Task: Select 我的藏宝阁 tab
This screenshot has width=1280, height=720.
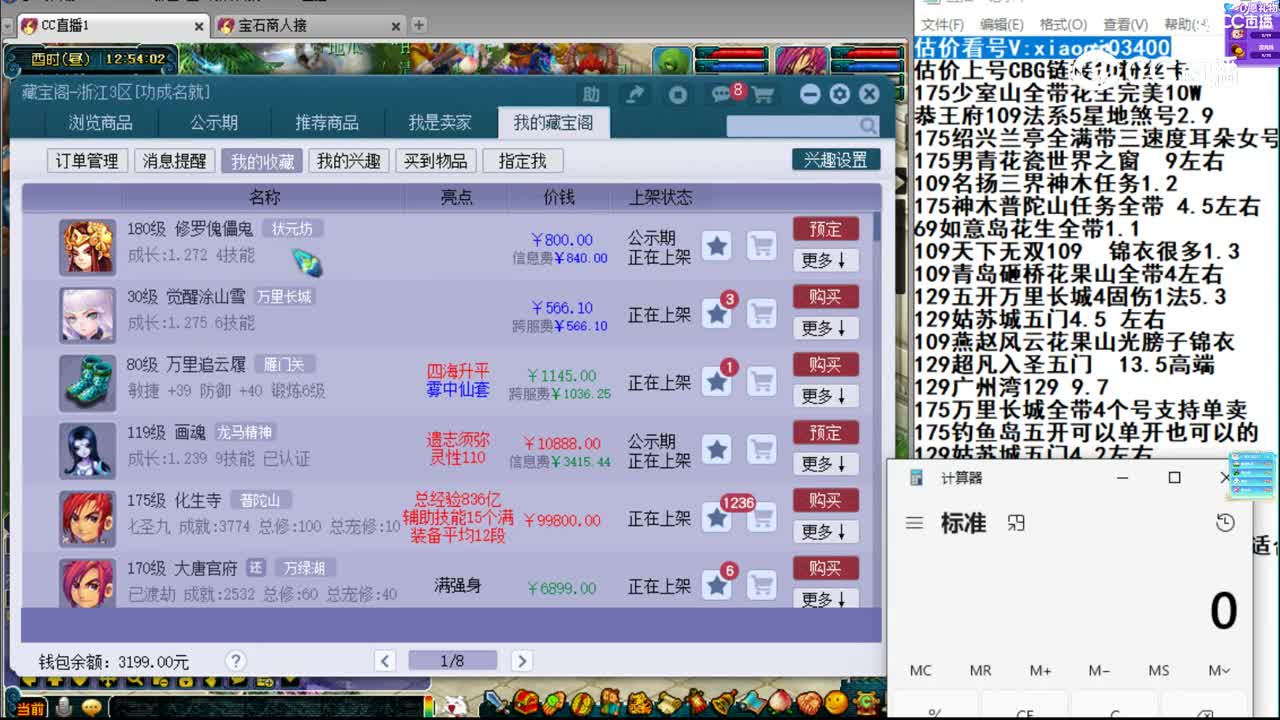Action: coord(553,123)
